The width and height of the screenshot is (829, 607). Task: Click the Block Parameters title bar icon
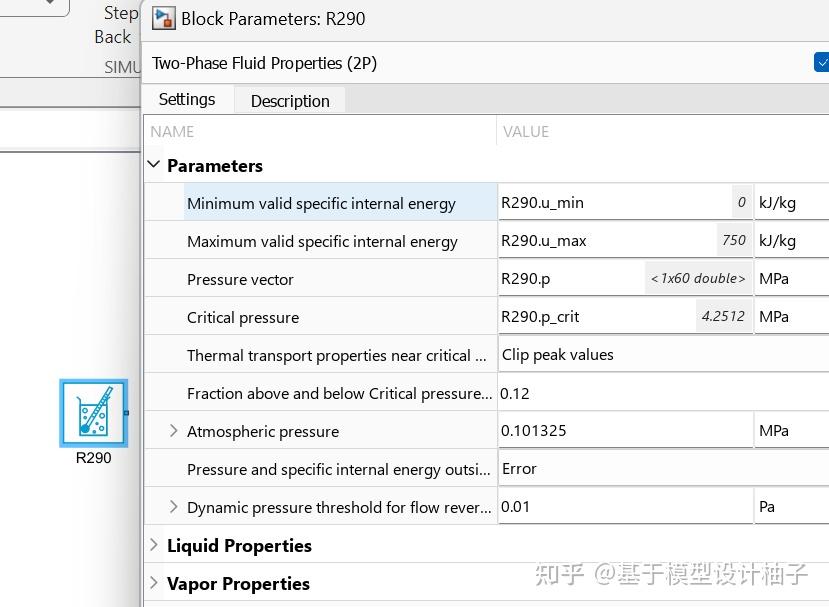coord(163,18)
